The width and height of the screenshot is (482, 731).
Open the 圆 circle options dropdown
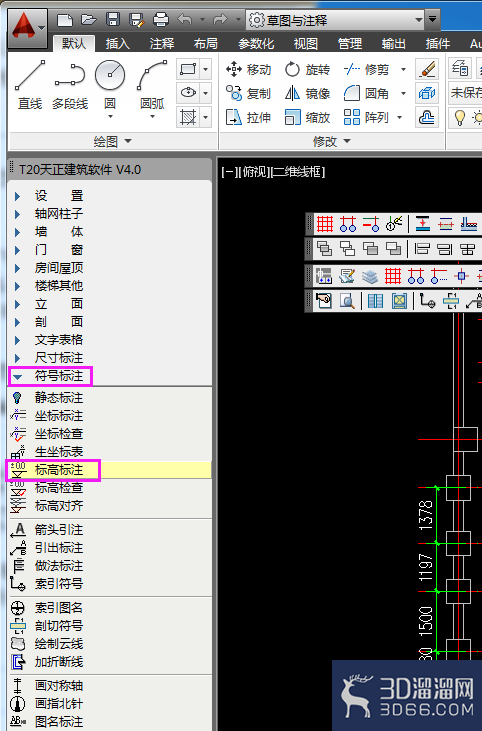tap(110, 116)
